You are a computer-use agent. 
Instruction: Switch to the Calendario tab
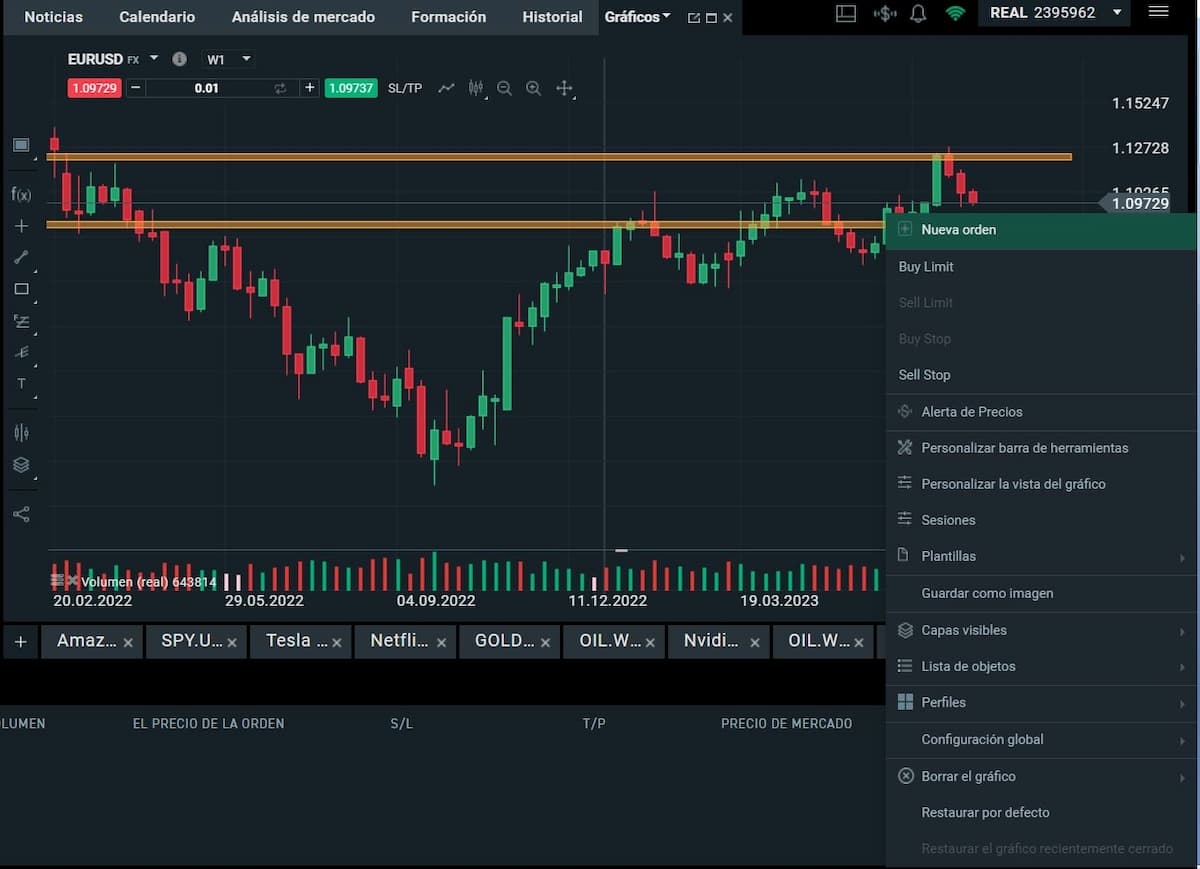coord(157,17)
